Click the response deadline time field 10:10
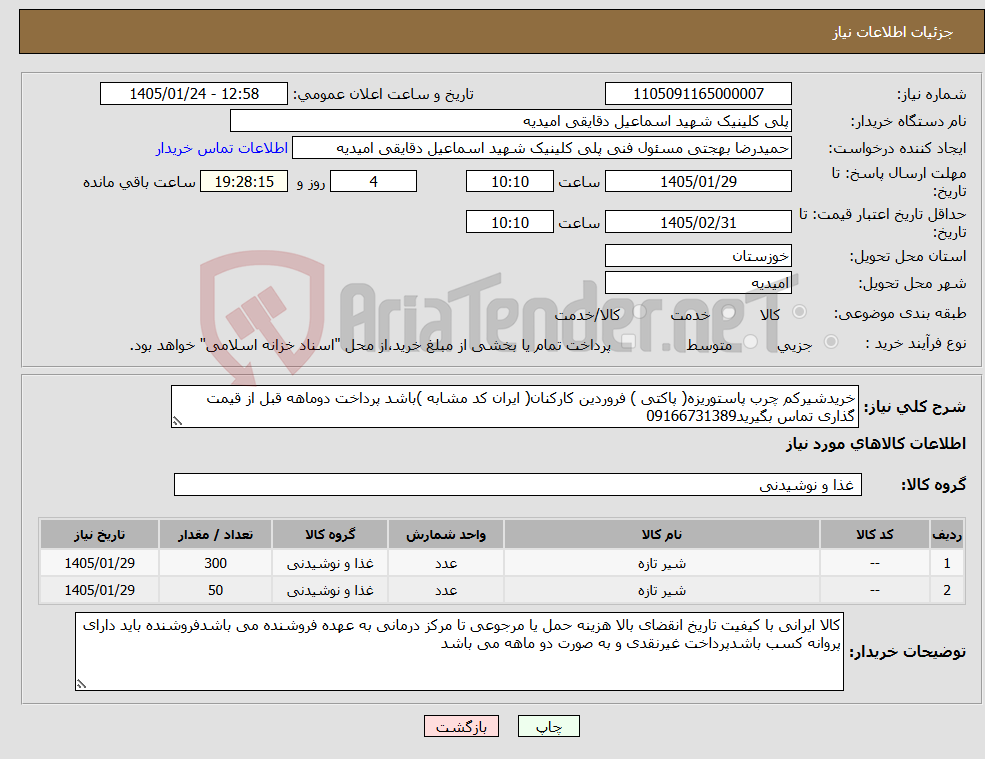This screenshot has height=759, width=985. [x=509, y=182]
